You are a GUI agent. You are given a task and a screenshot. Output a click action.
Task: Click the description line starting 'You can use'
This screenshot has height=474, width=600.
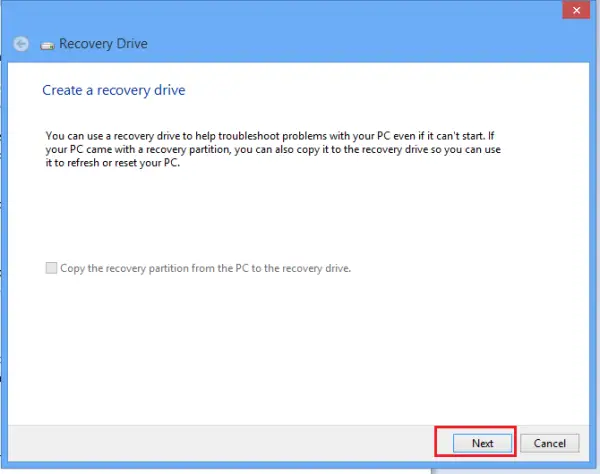click(x=270, y=136)
